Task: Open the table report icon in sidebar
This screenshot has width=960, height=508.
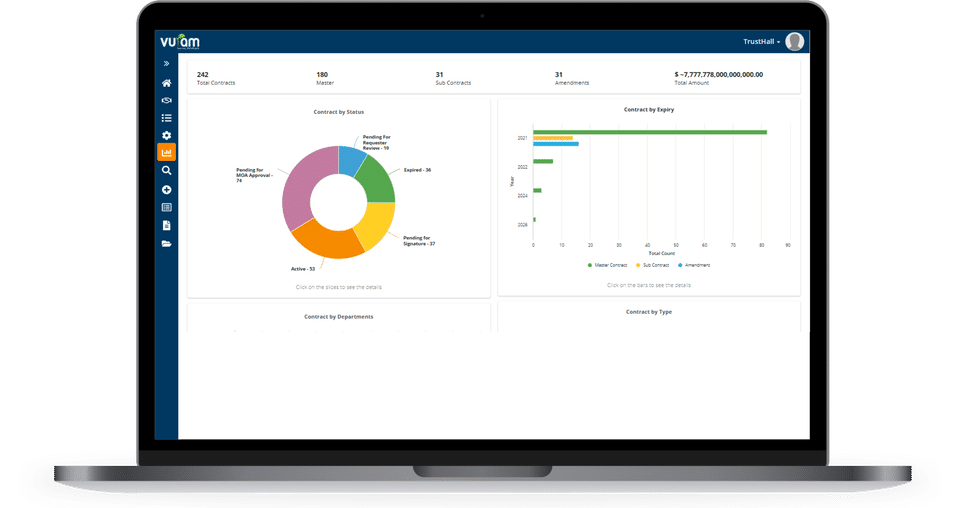Action: (166, 207)
